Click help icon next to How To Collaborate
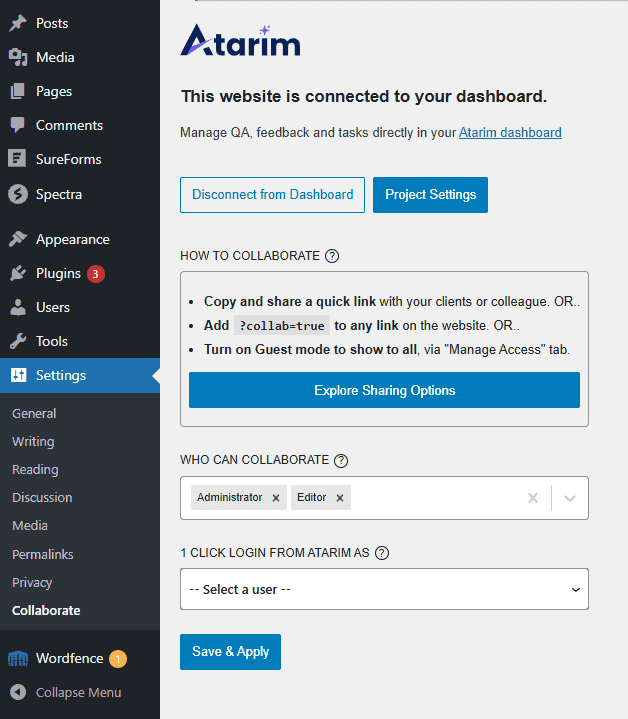The image size is (628, 719). (x=332, y=256)
